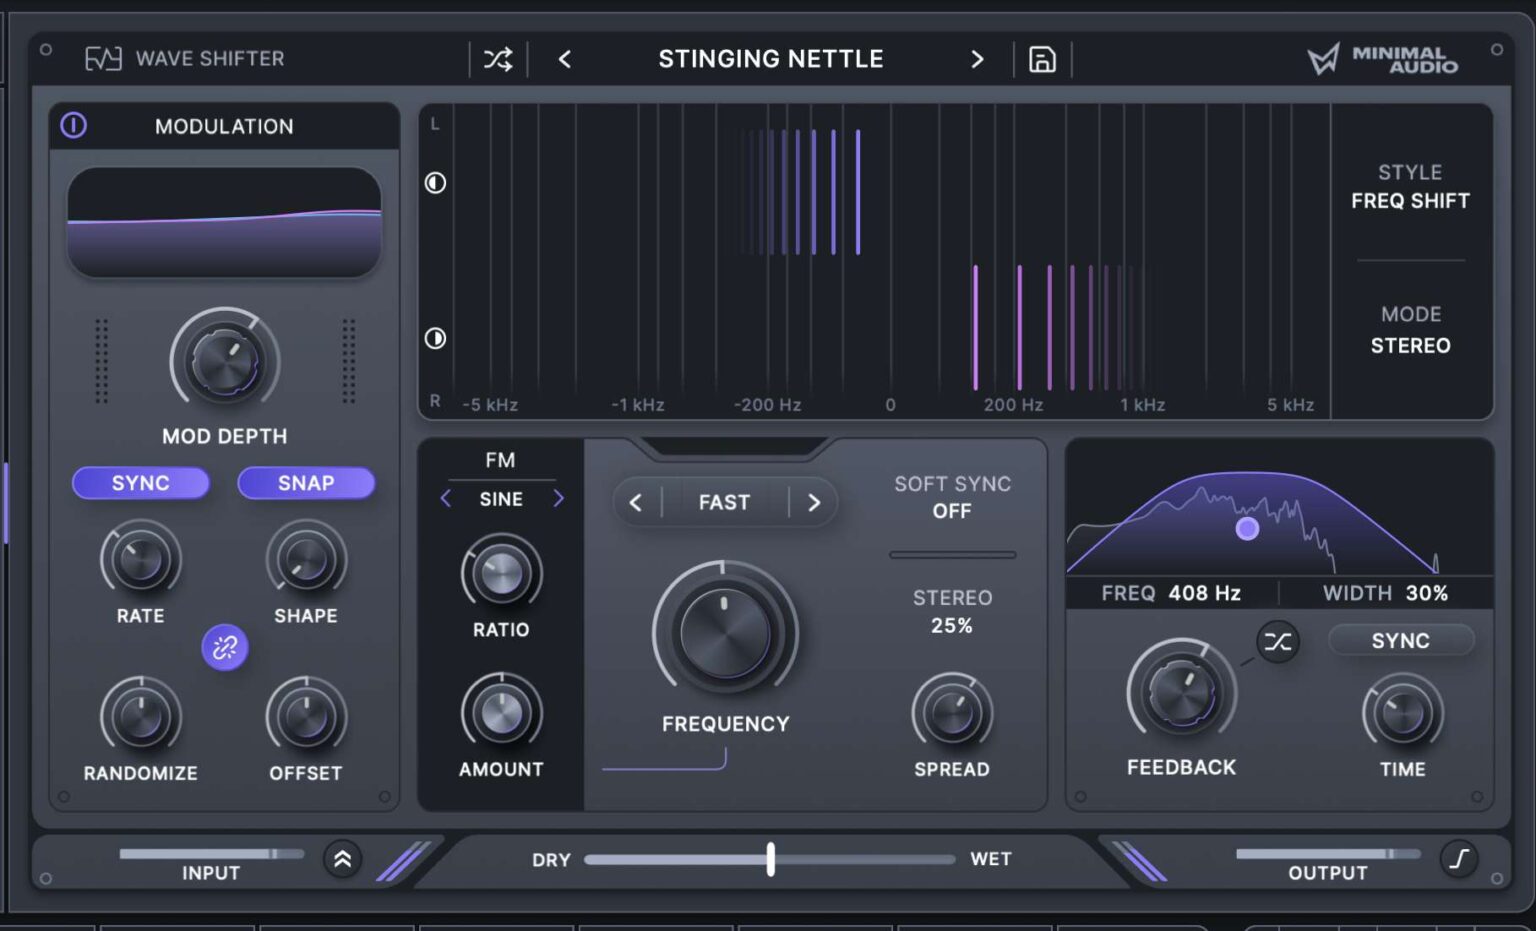Click the right arrow on the SINE waveform selector
Screen dimensions: 1536x931
(559, 498)
